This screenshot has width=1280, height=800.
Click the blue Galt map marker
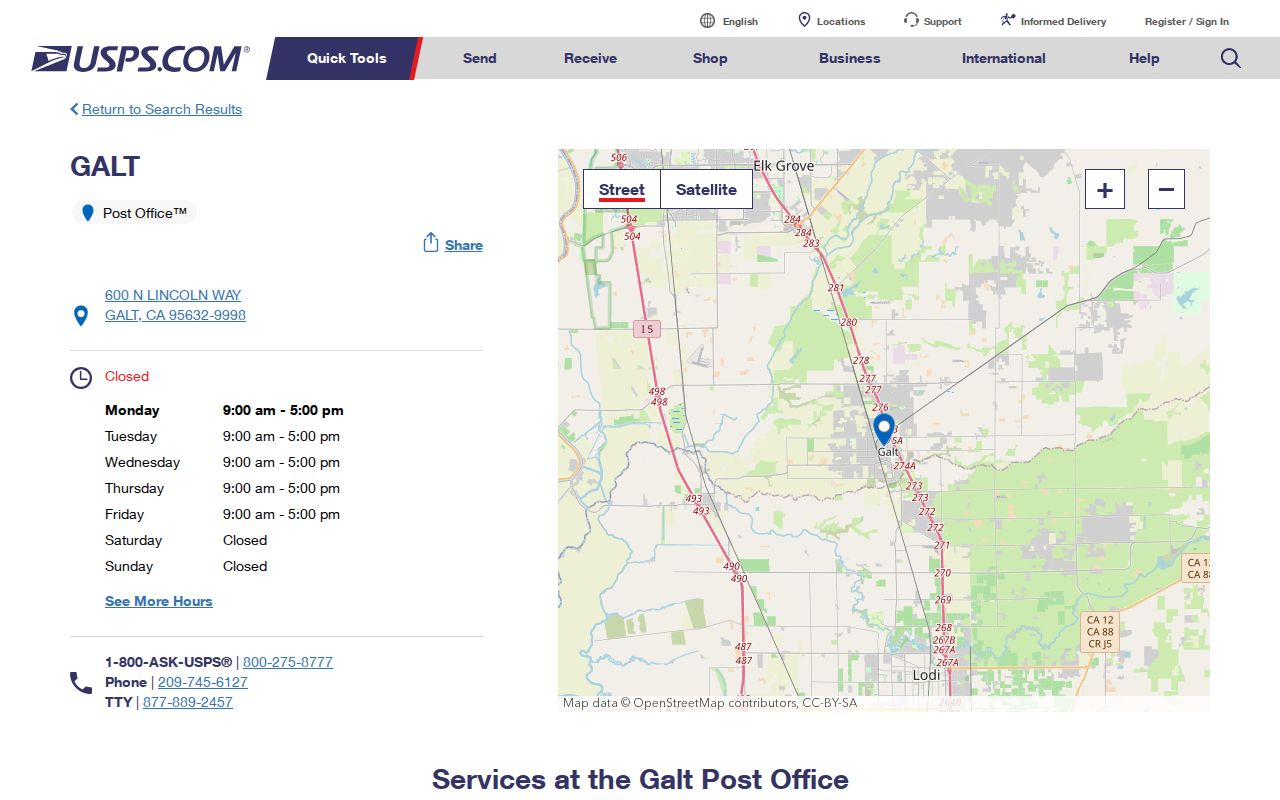884,429
